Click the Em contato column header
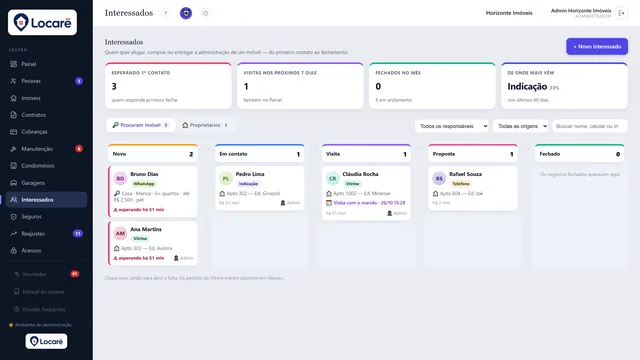The image size is (640, 360). [260, 153]
